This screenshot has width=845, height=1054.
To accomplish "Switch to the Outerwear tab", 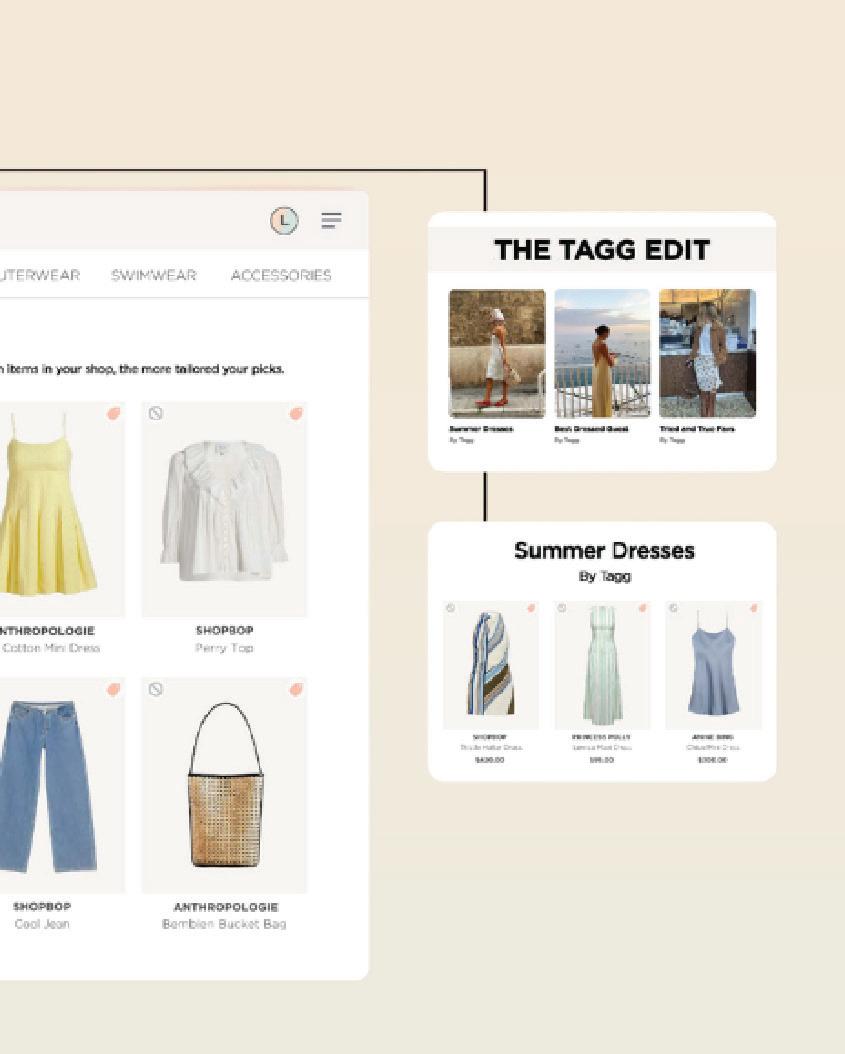I will [x=40, y=275].
